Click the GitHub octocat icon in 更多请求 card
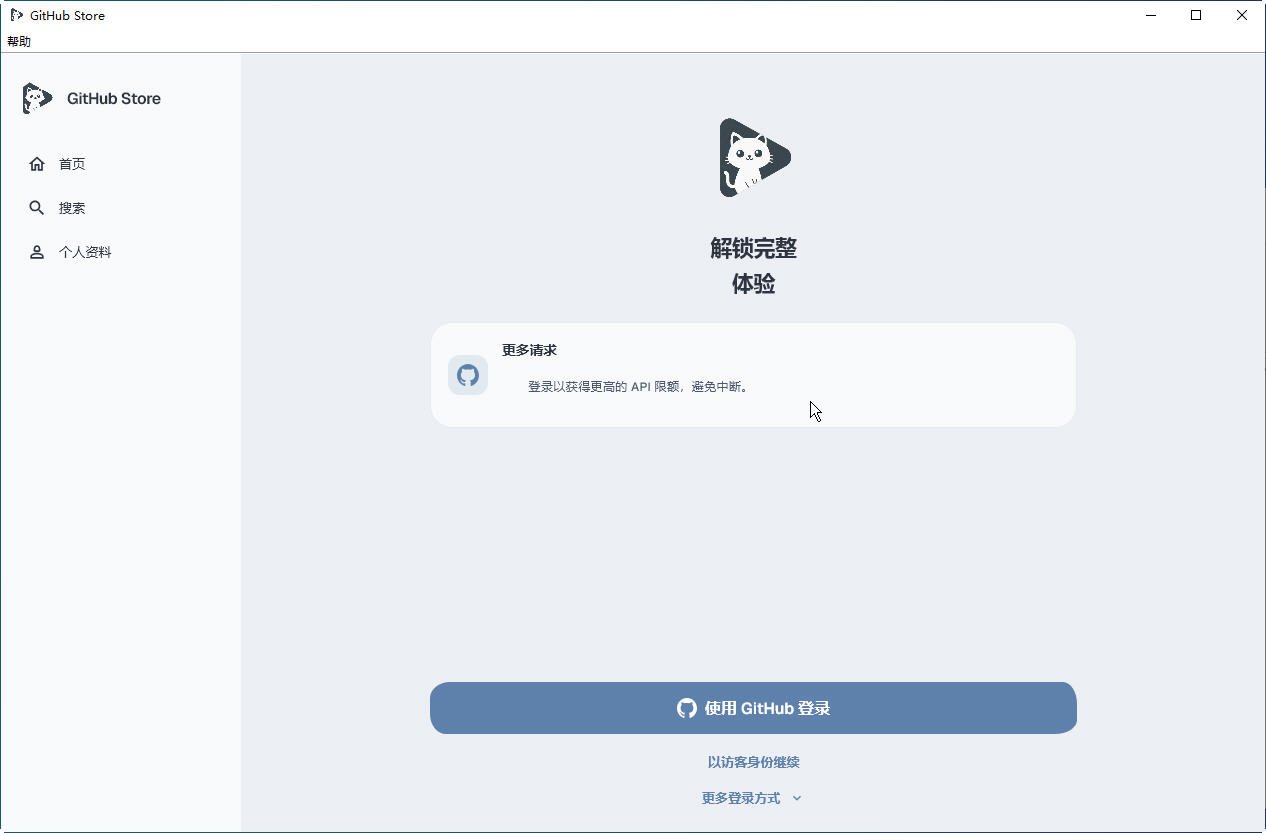1266x833 pixels. click(x=468, y=375)
